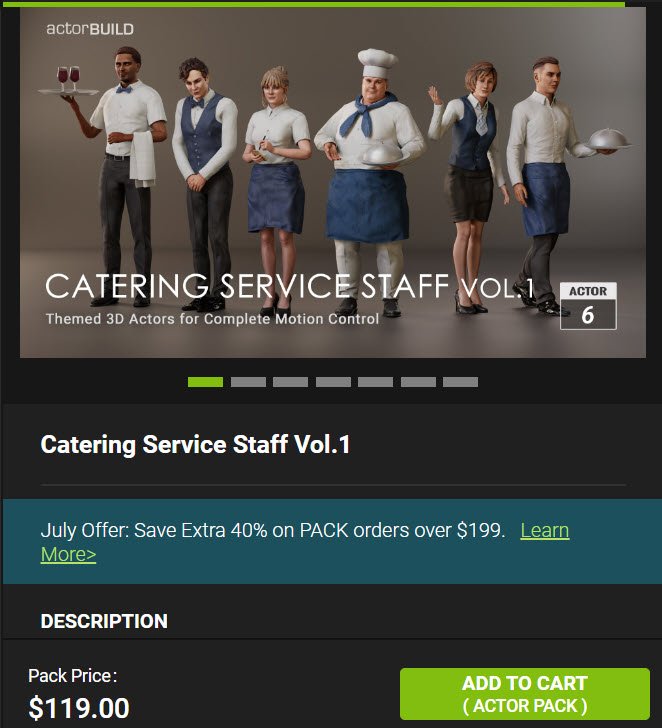Image resolution: width=662 pixels, height=728 pixels.
Task: Click the $119.00 pack price
Action: [79, 708]
